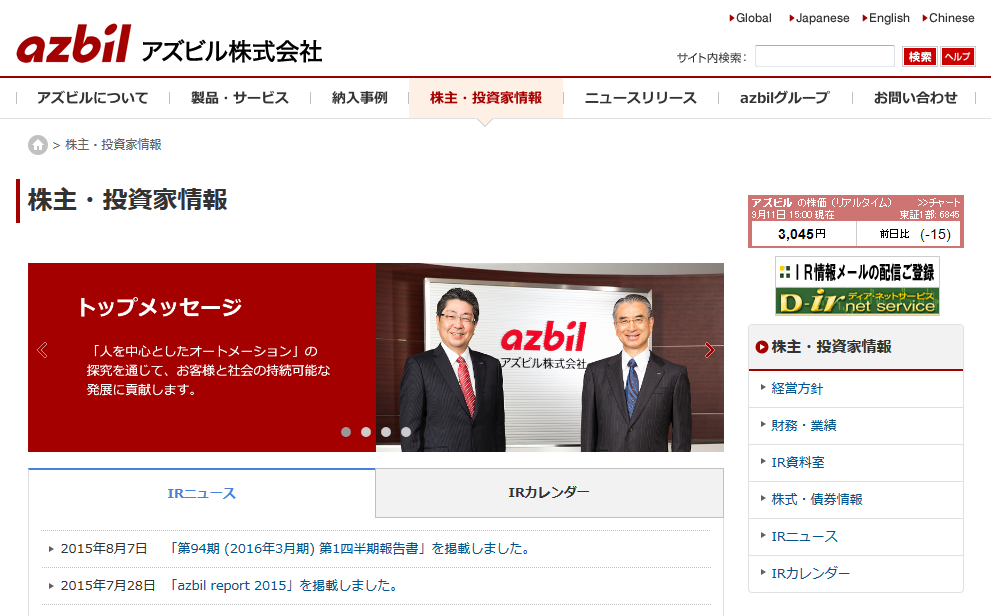Open IRカレンダー in sidebar
This screenshot has height=616, width=991.
(x=810, y=573)
